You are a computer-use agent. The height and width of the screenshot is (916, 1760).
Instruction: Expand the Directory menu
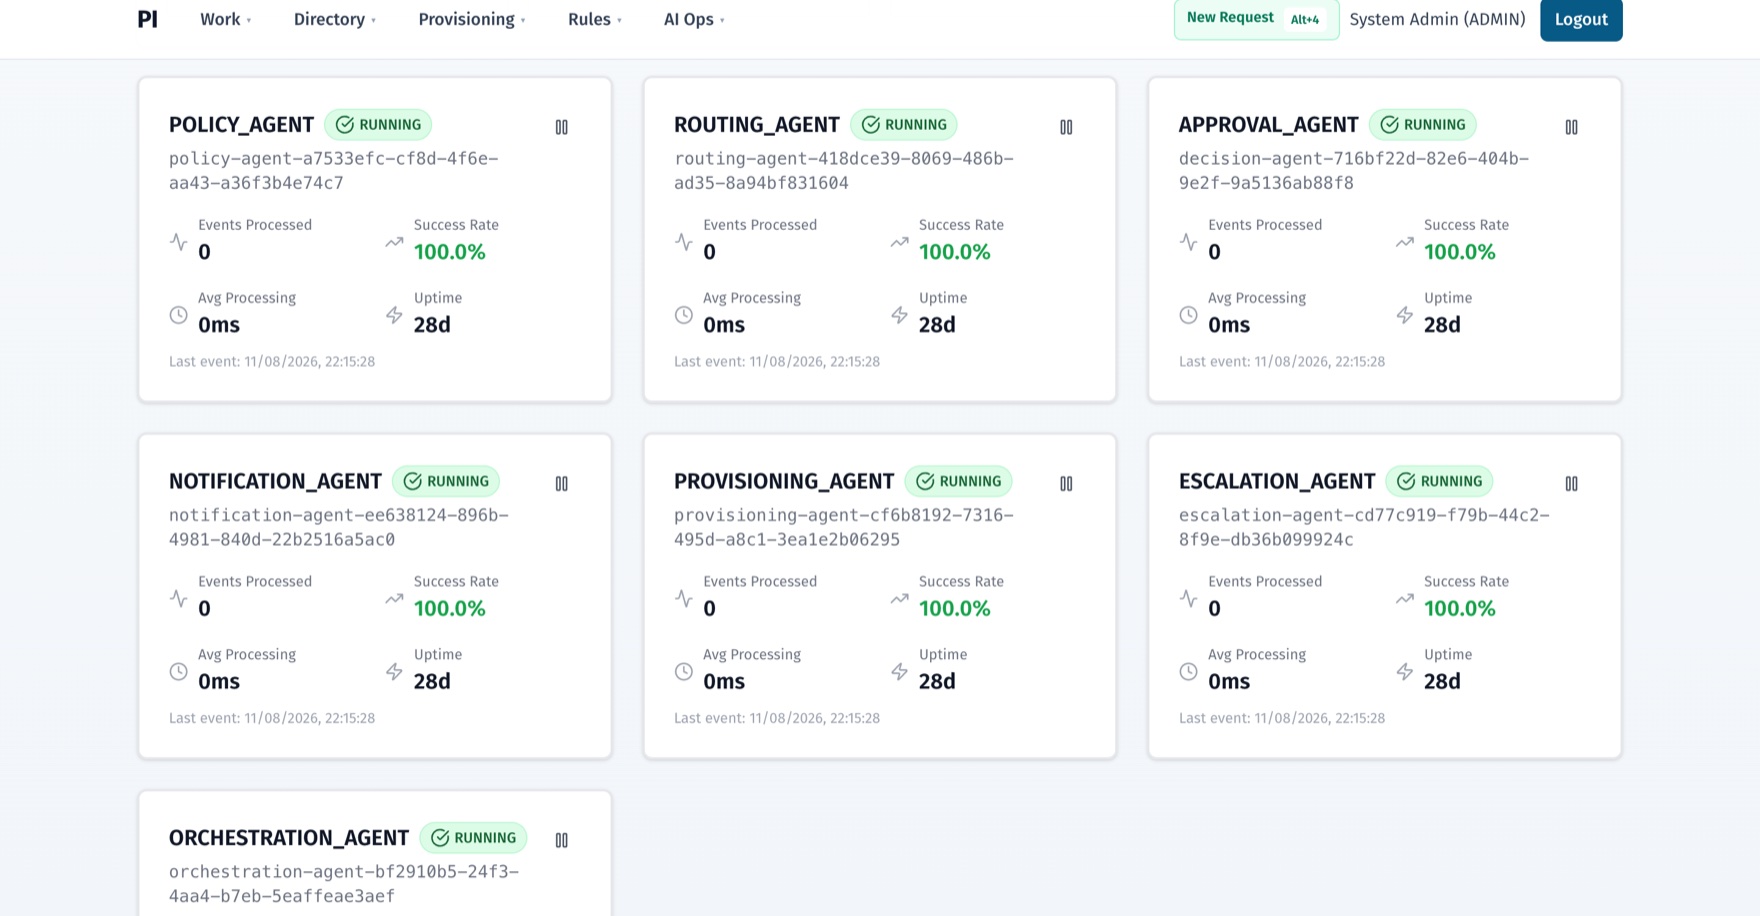(x=334, y=19)
